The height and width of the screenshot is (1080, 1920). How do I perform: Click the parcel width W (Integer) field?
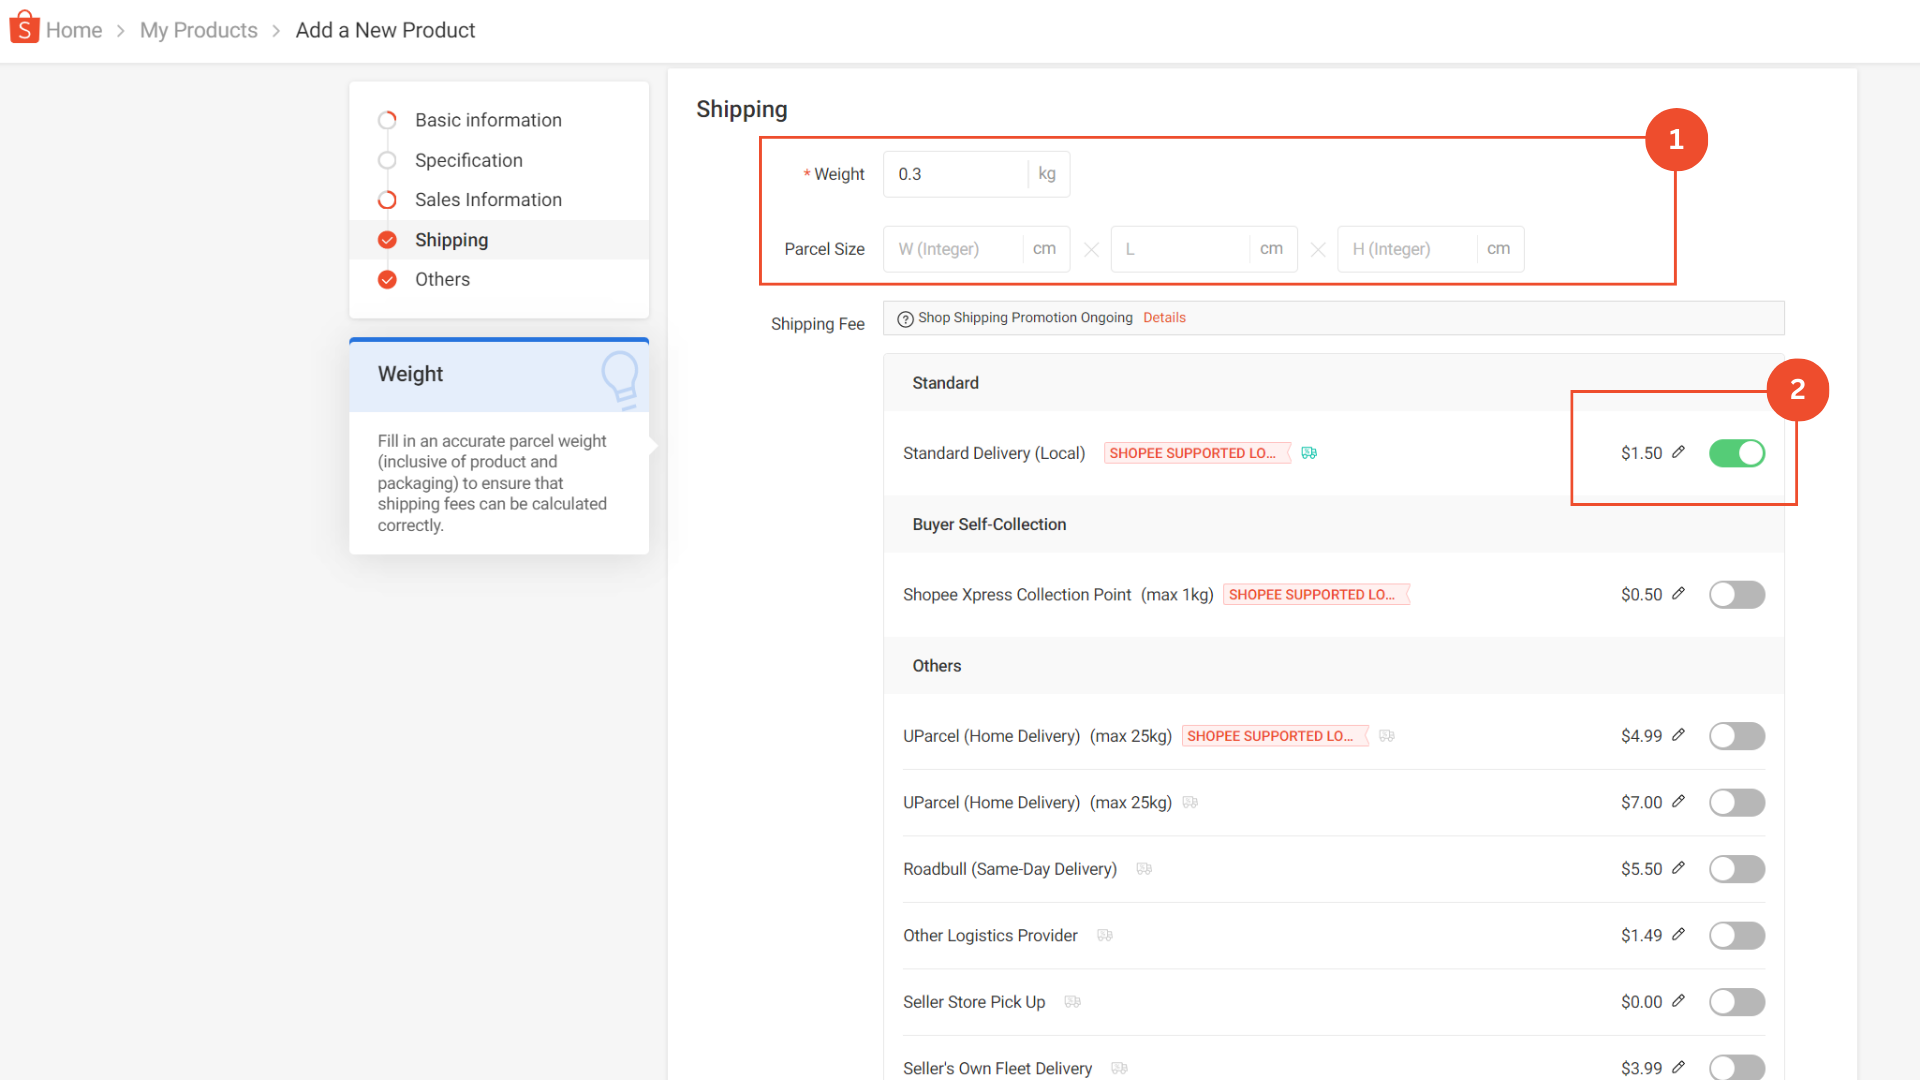click(x=952, y=249)
